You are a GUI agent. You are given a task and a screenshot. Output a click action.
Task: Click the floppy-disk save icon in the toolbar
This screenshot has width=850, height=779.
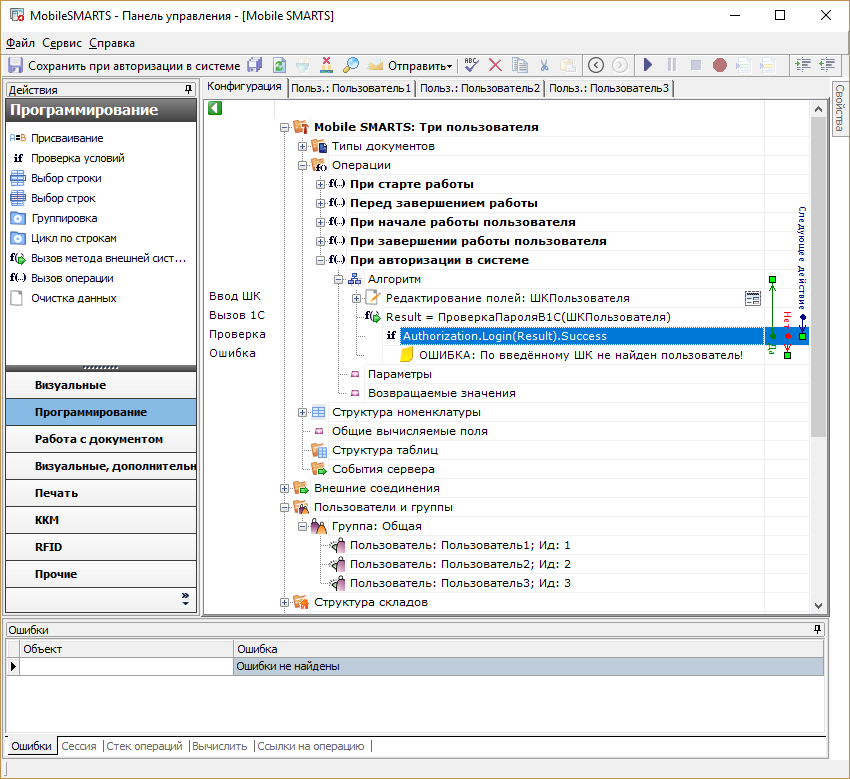coord(15,66)
